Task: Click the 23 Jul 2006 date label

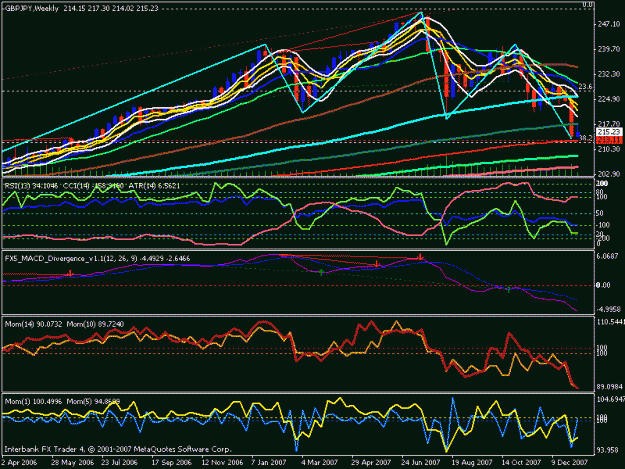Action: tap(119, 463)
